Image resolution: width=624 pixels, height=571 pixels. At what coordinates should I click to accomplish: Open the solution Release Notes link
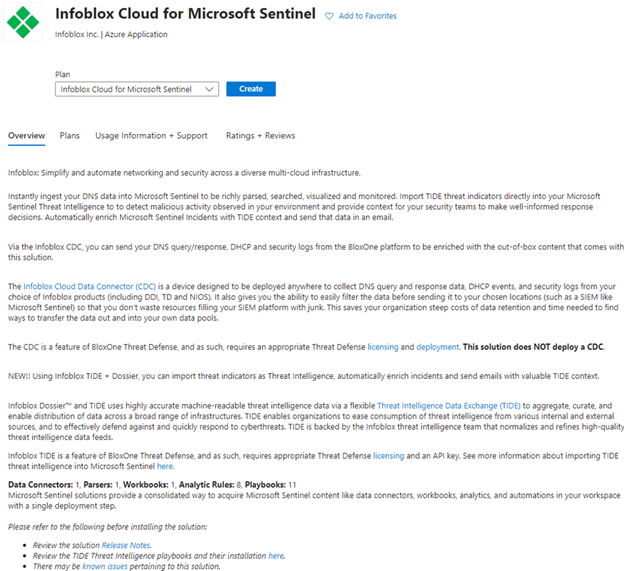(125, 545)
